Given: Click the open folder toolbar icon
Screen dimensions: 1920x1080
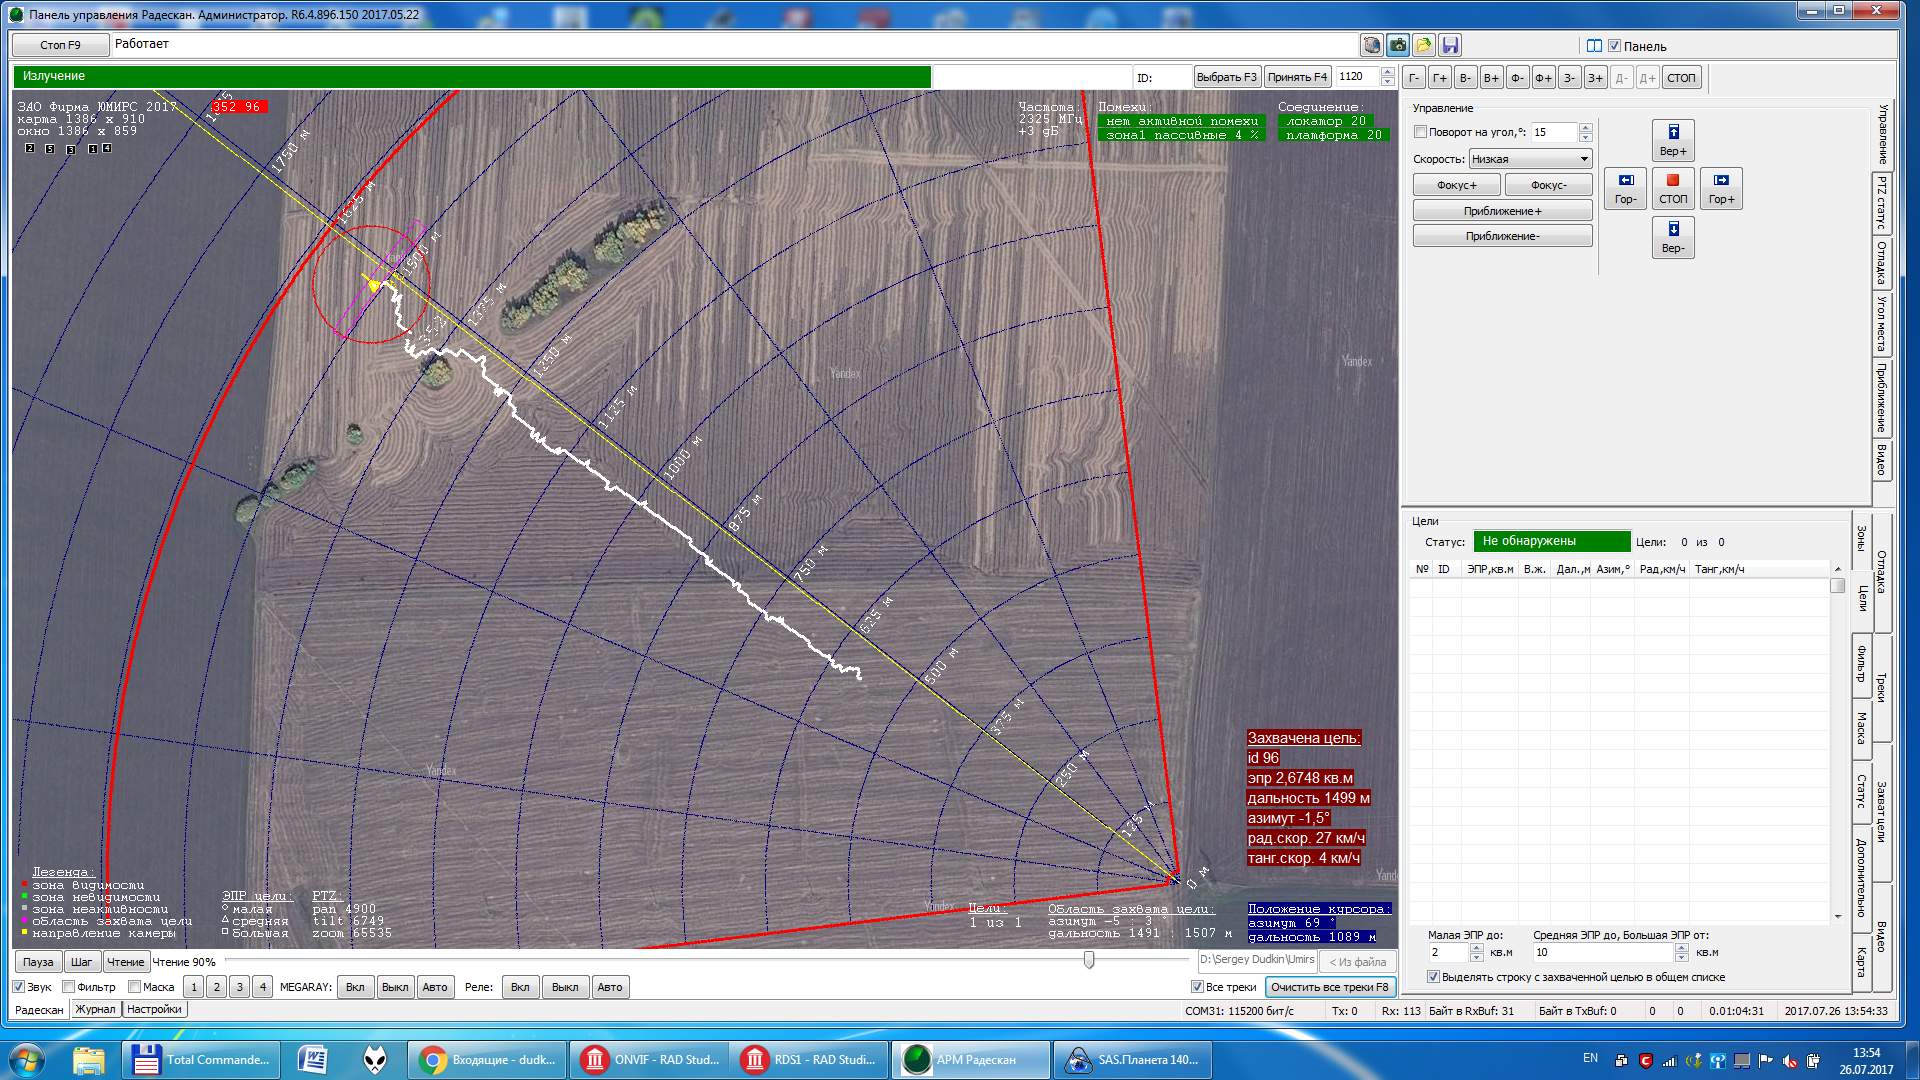Looking at the screenshot, I should coord(1424,45).
